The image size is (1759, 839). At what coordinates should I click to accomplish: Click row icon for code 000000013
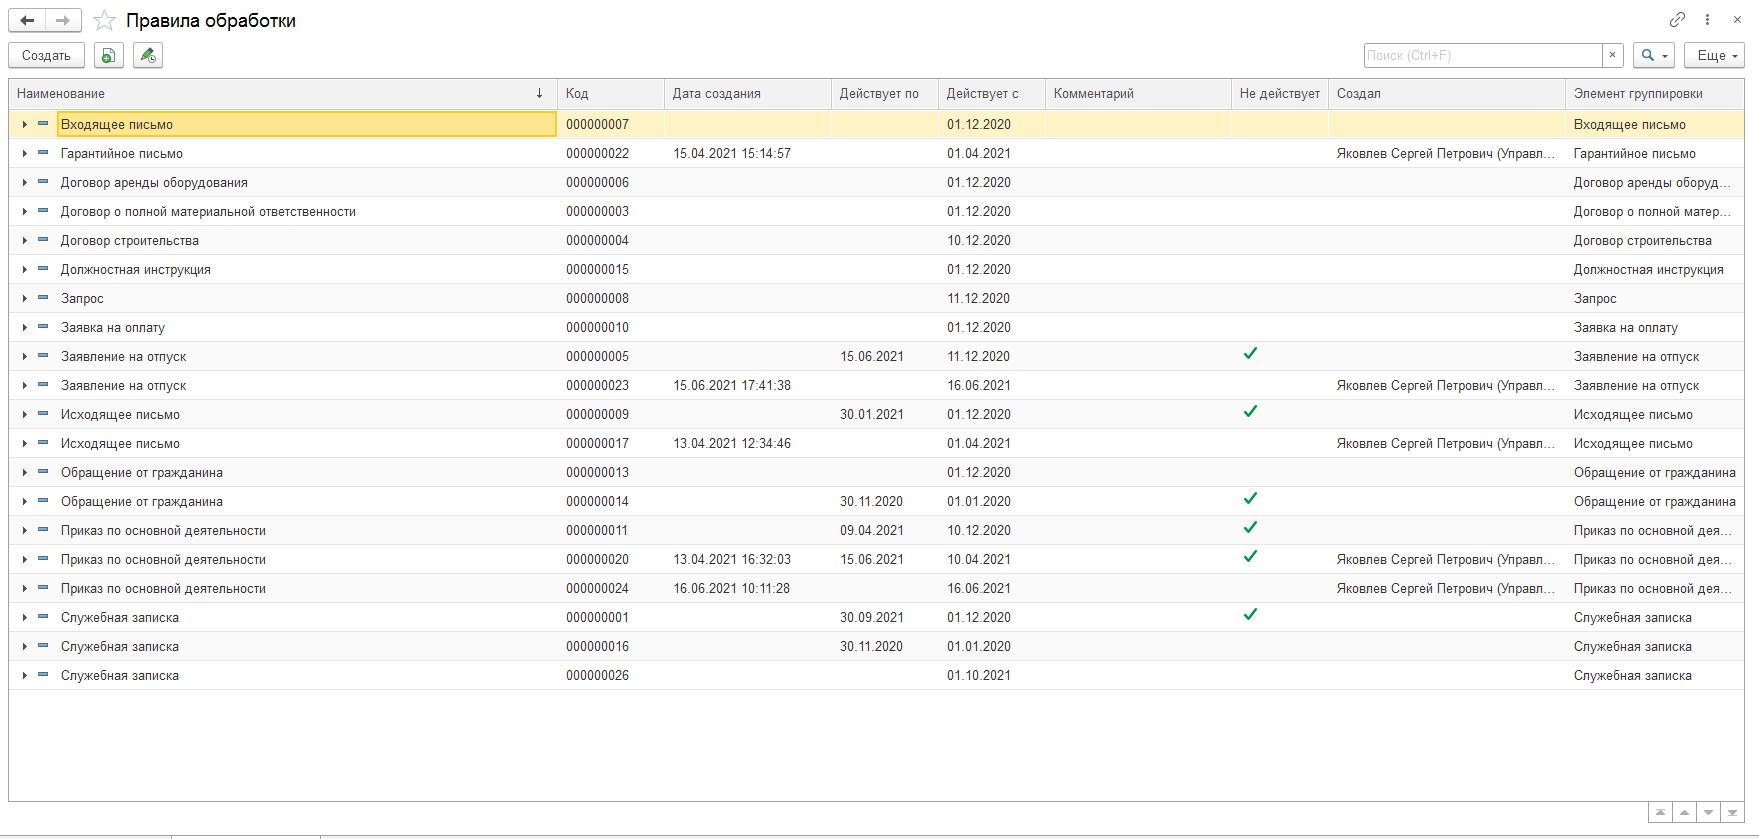point(43,472)
